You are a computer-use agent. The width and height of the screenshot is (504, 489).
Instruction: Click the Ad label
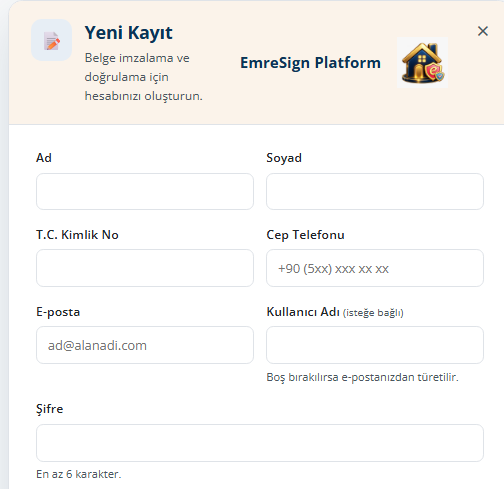pyautogui.click(x=44, y=158)
